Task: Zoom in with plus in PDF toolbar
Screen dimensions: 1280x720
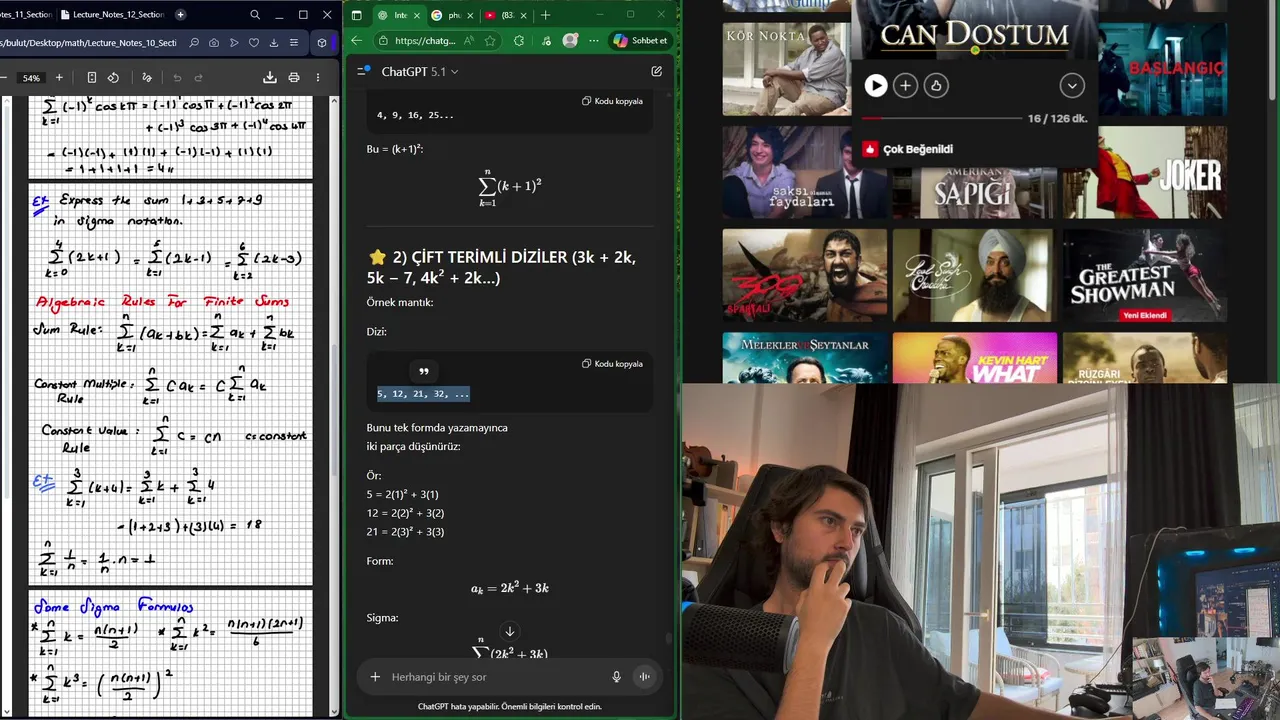Action: (59, 78)
